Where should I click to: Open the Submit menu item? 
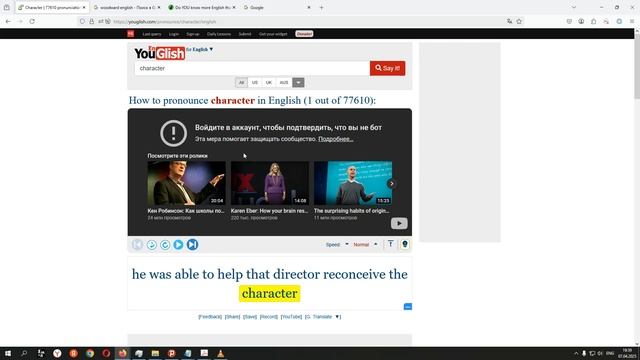[x=245, y=34]
